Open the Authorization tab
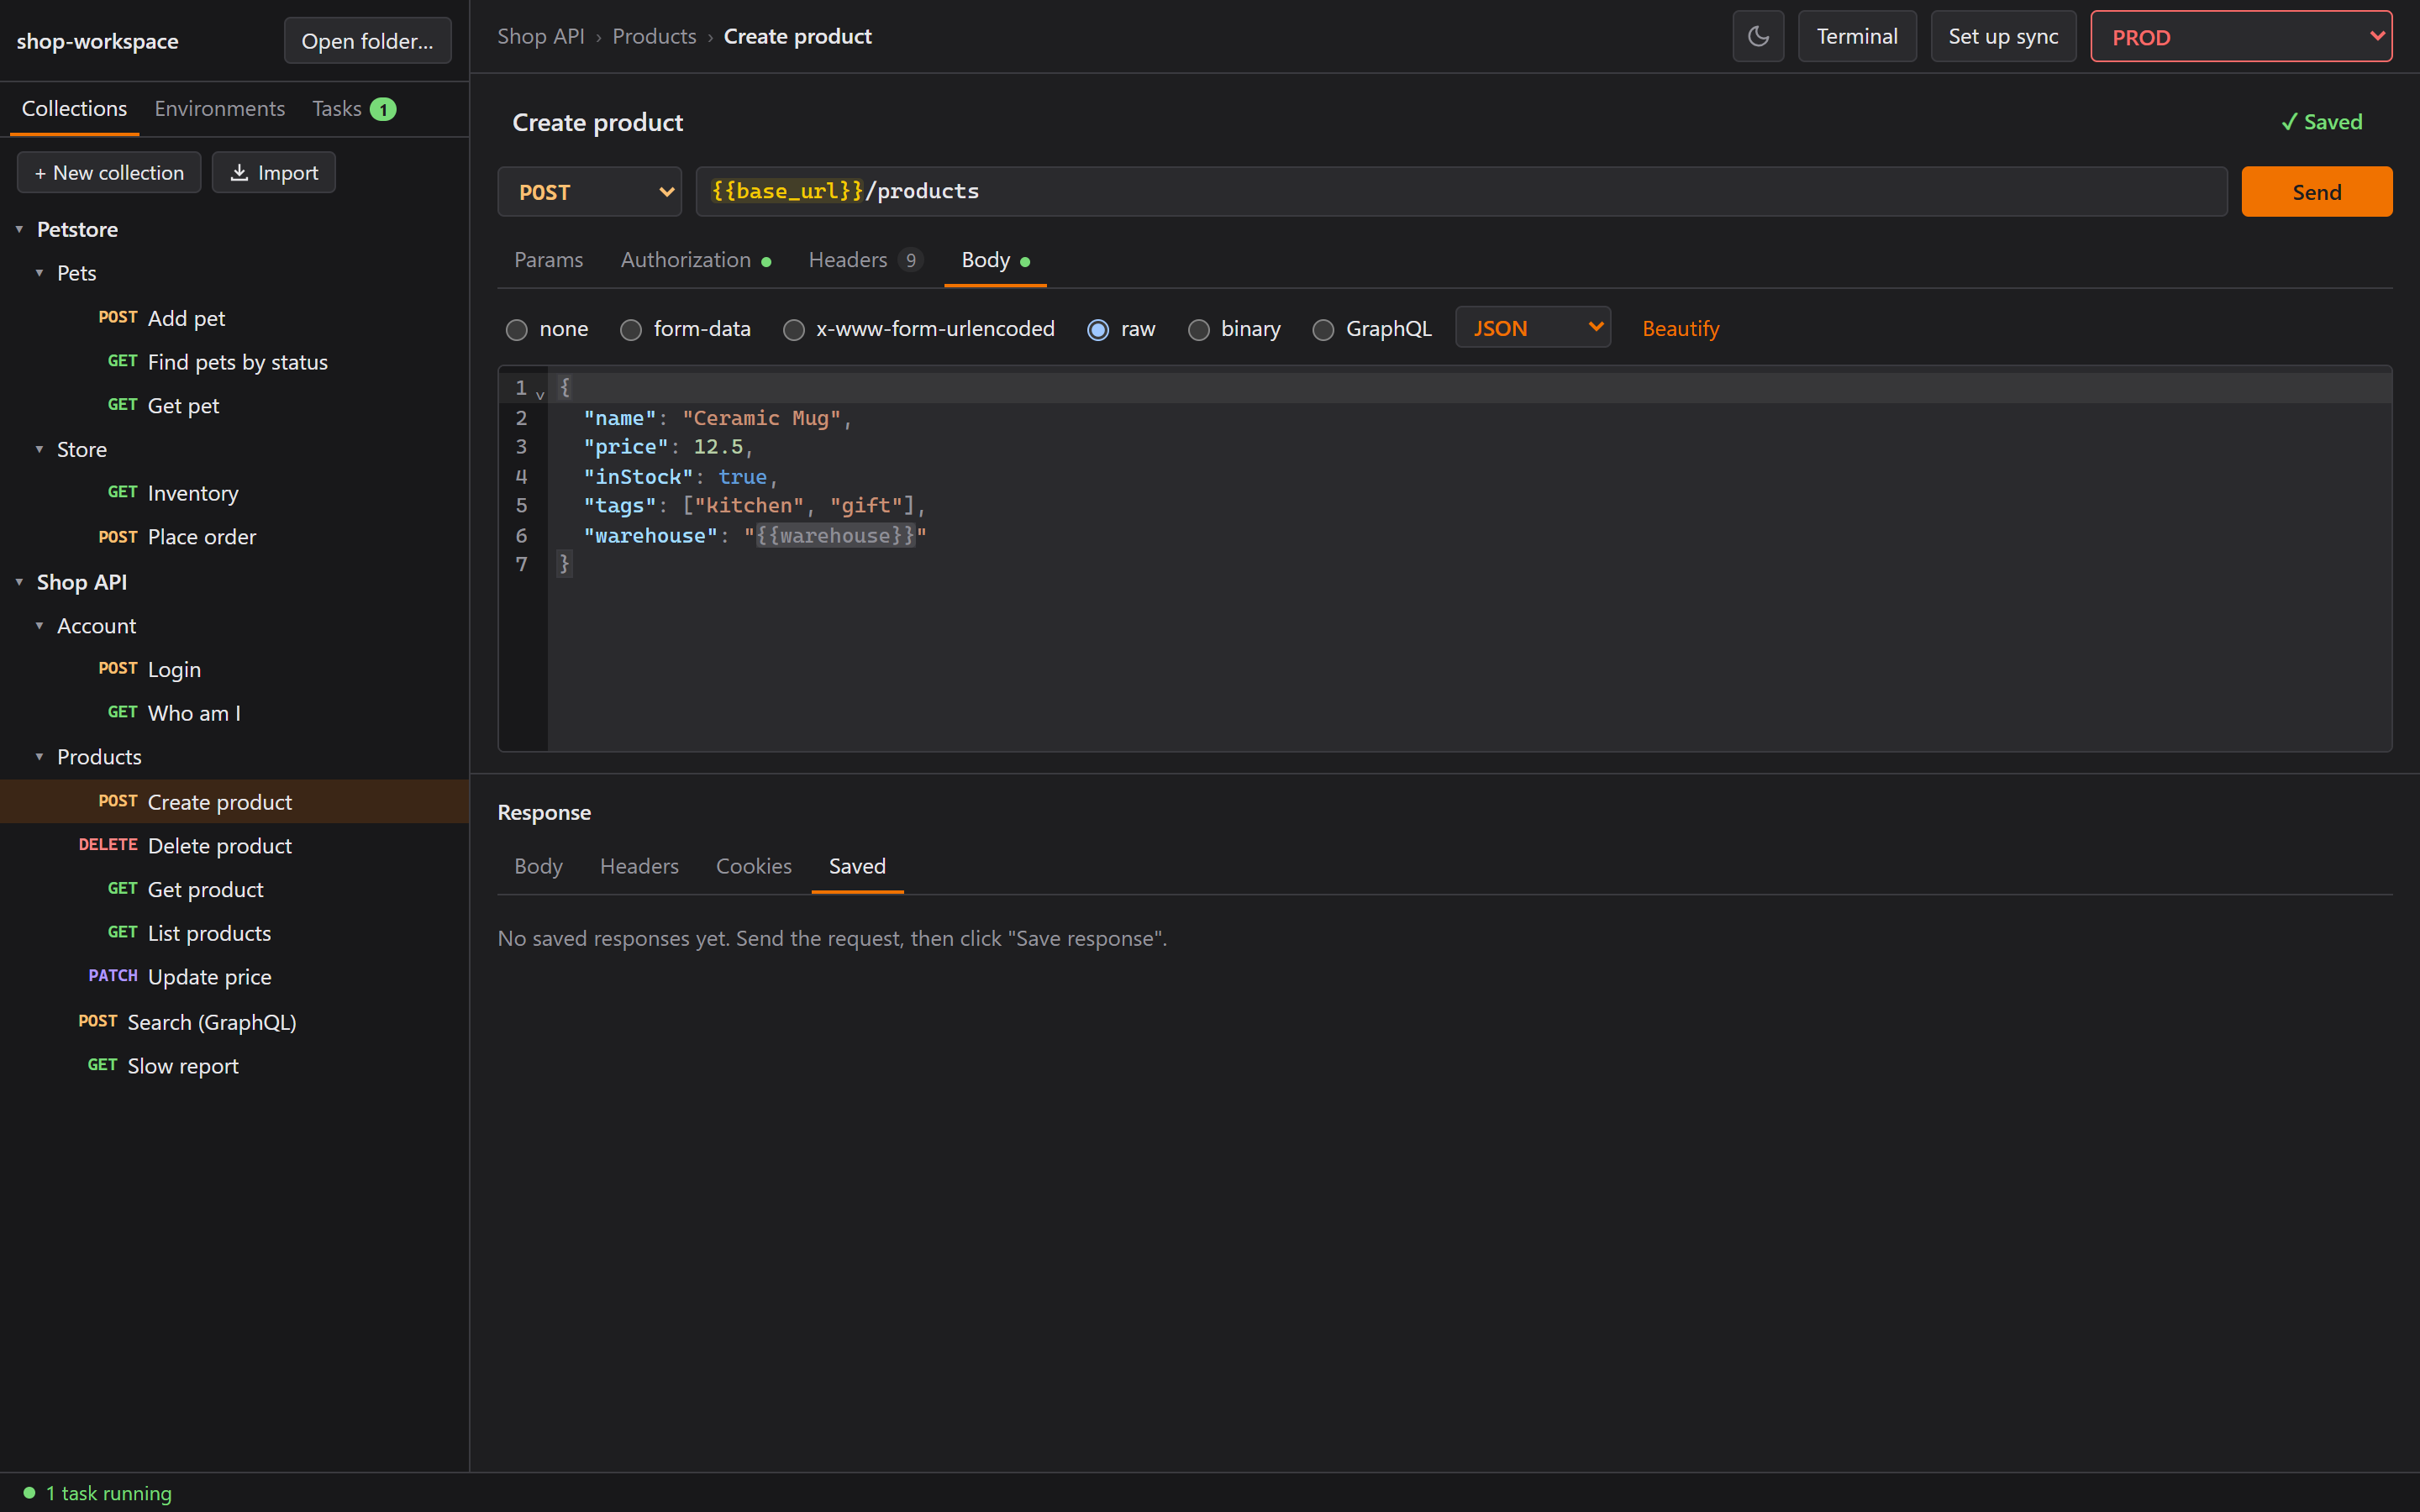Viewport: 2420px width, 1512px height. pyautogui.click(x=695, y=260)
